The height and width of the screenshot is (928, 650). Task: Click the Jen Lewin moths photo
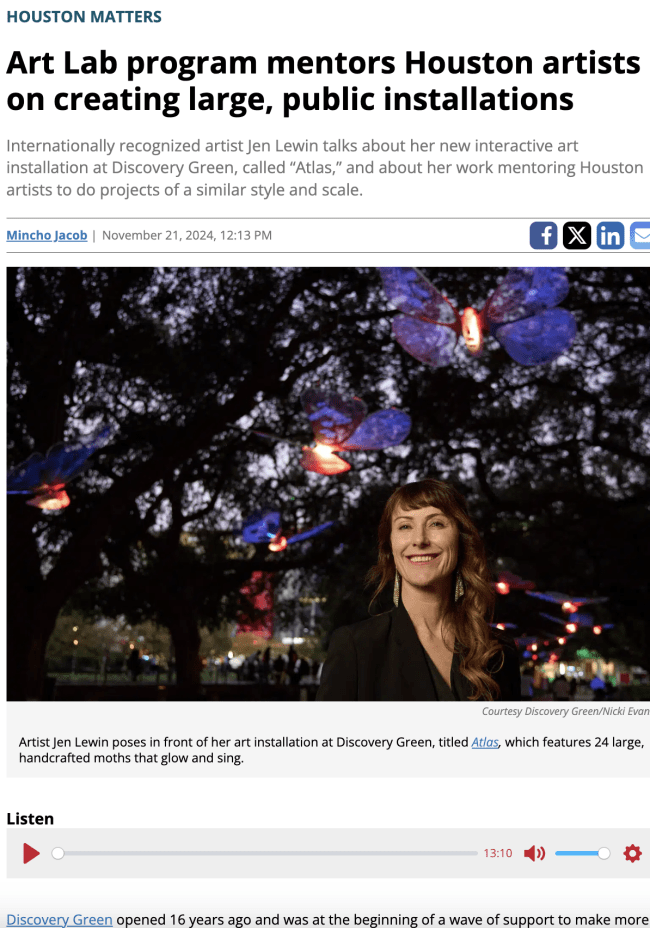(328, 484)
